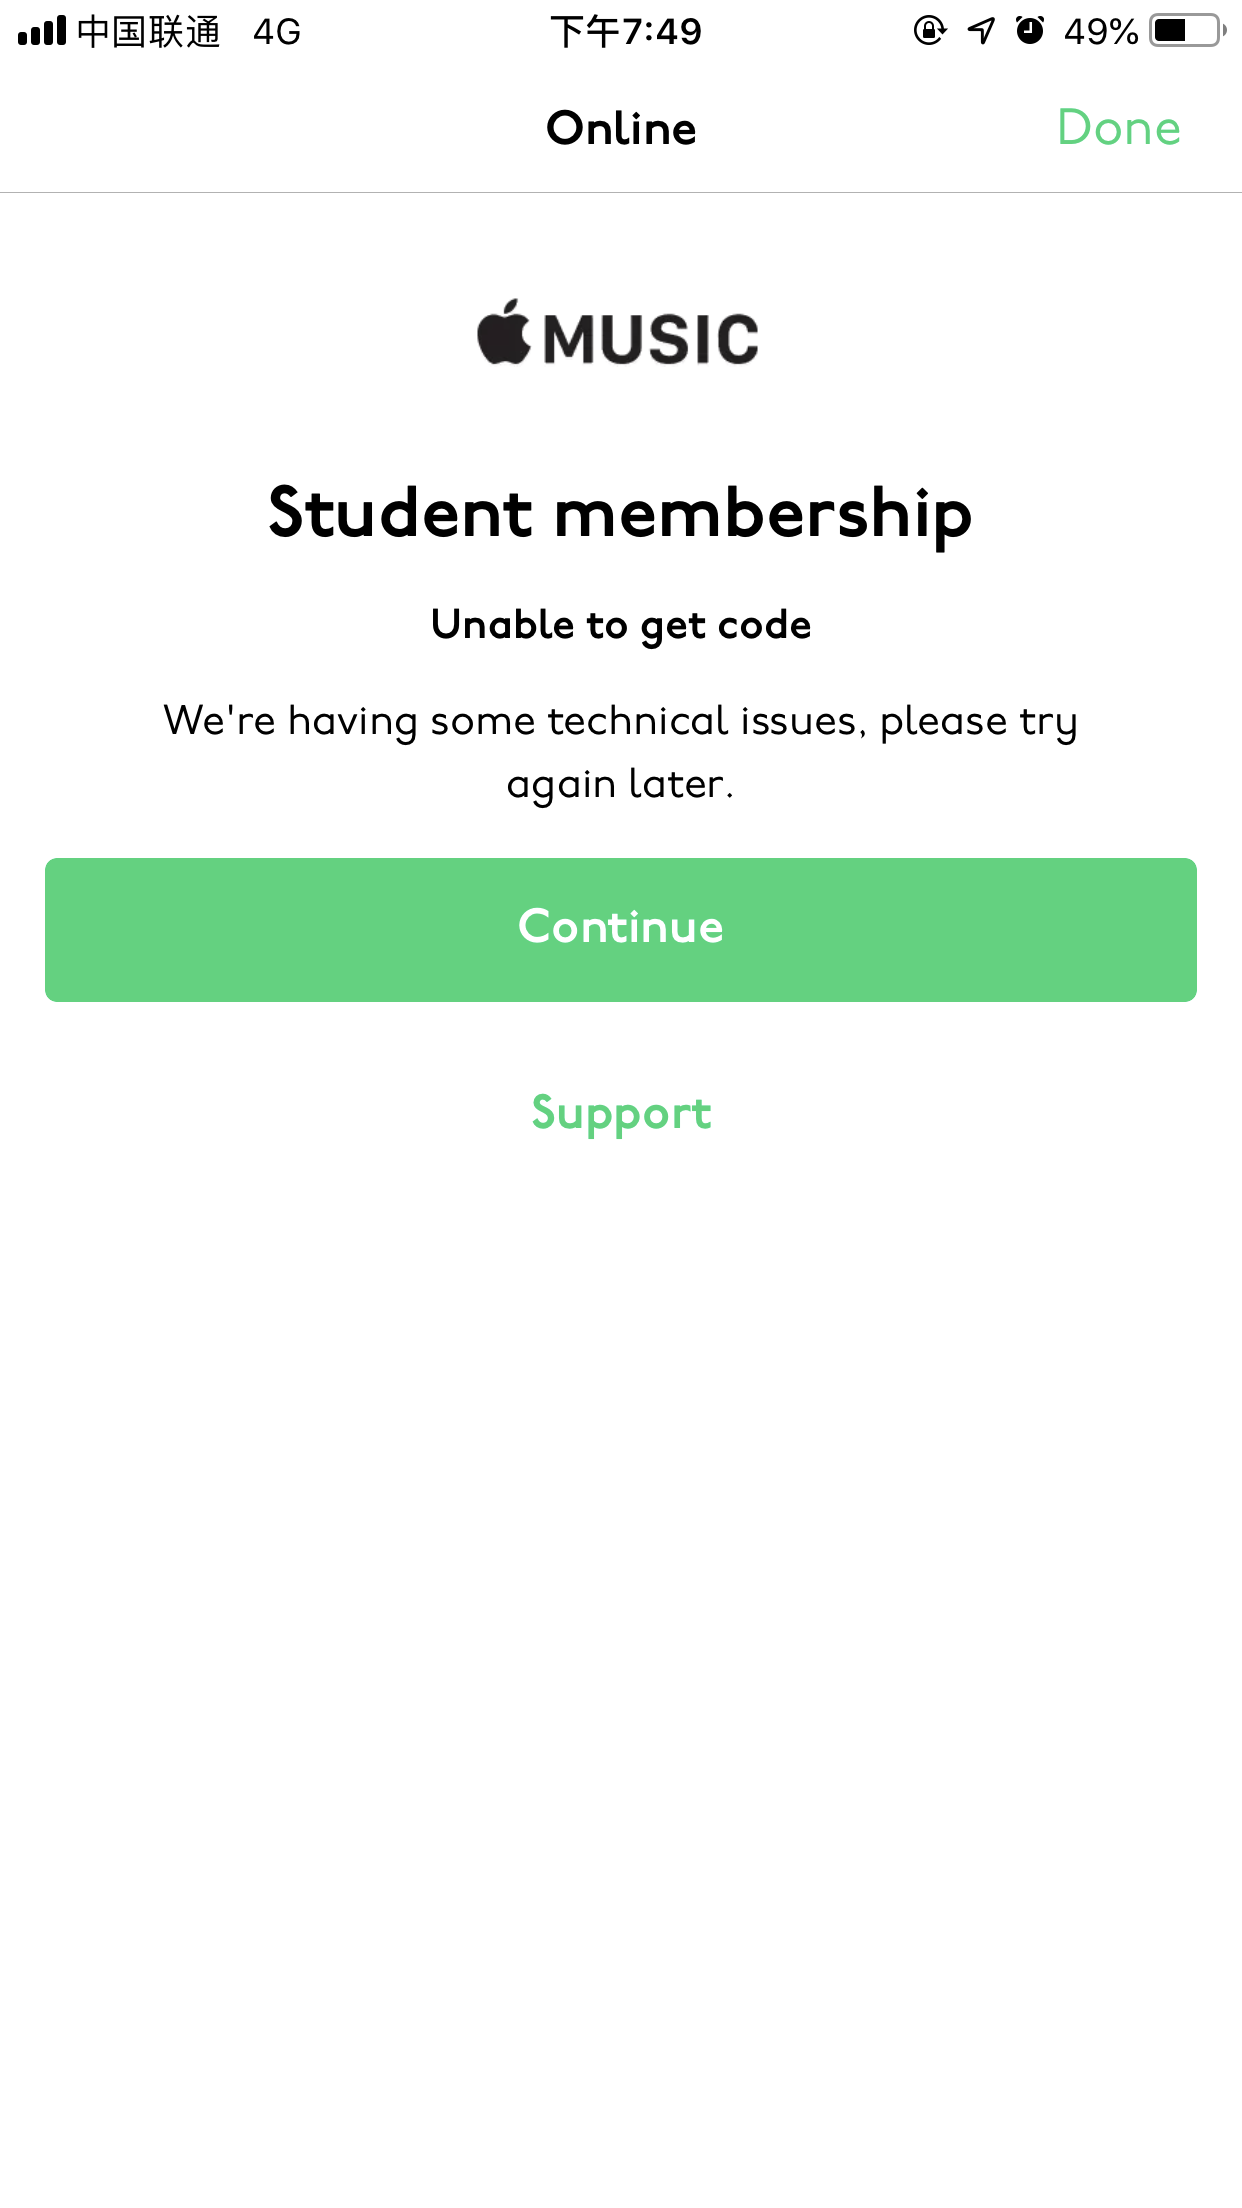
Task: Tap the Online page title
Action: tap(621, 128)
